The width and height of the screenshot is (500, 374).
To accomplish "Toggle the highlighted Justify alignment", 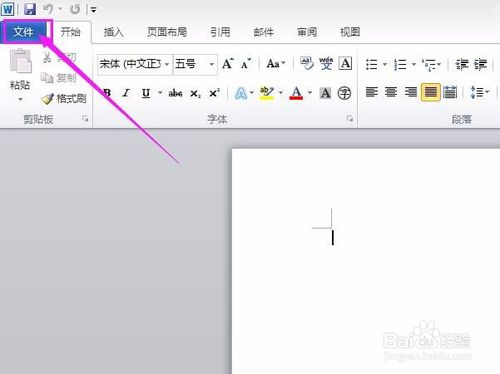I will 431,92.
